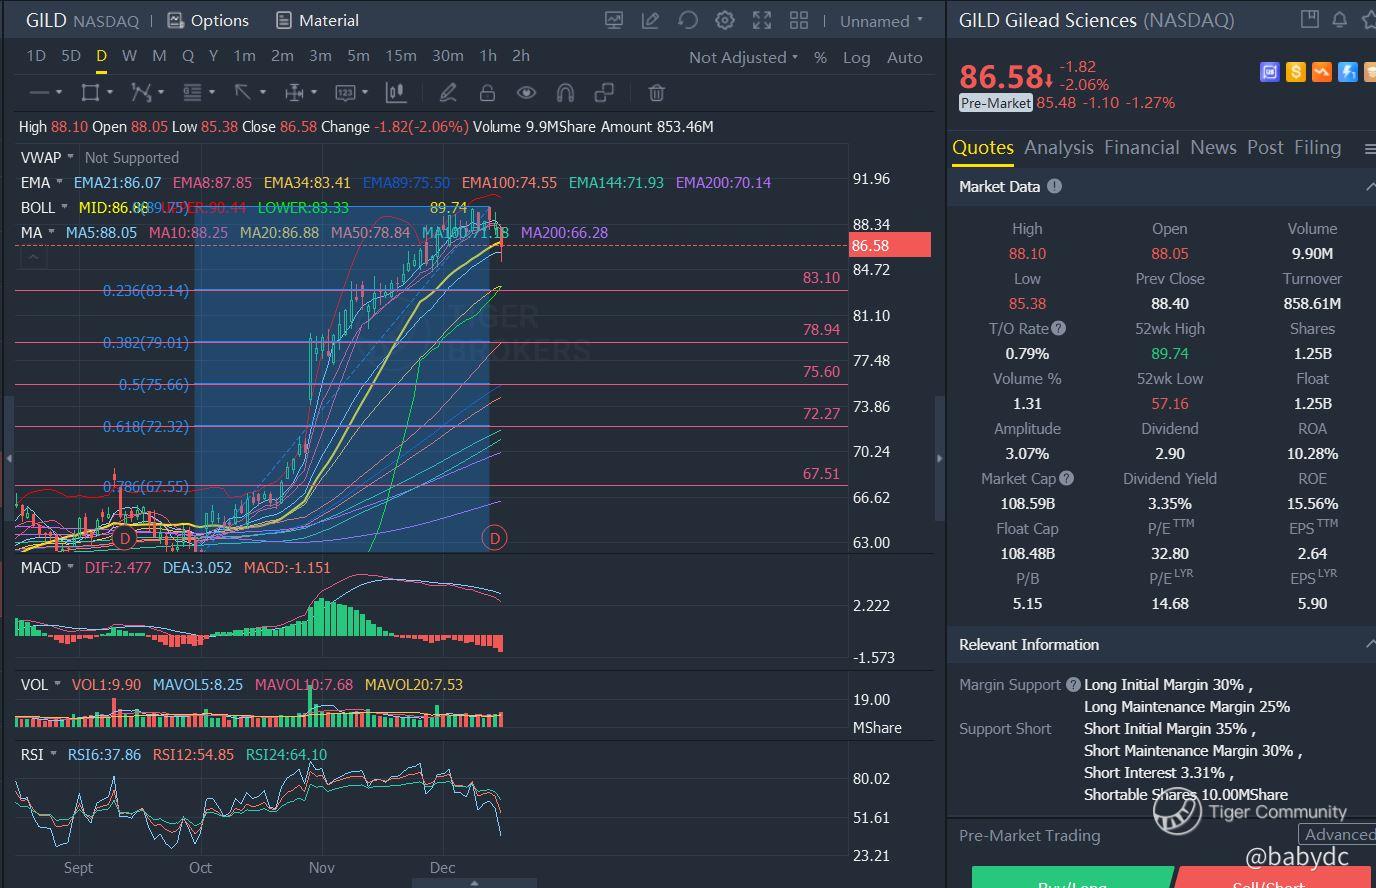Click the duplicate drawings icon

[x=604, y=92]
